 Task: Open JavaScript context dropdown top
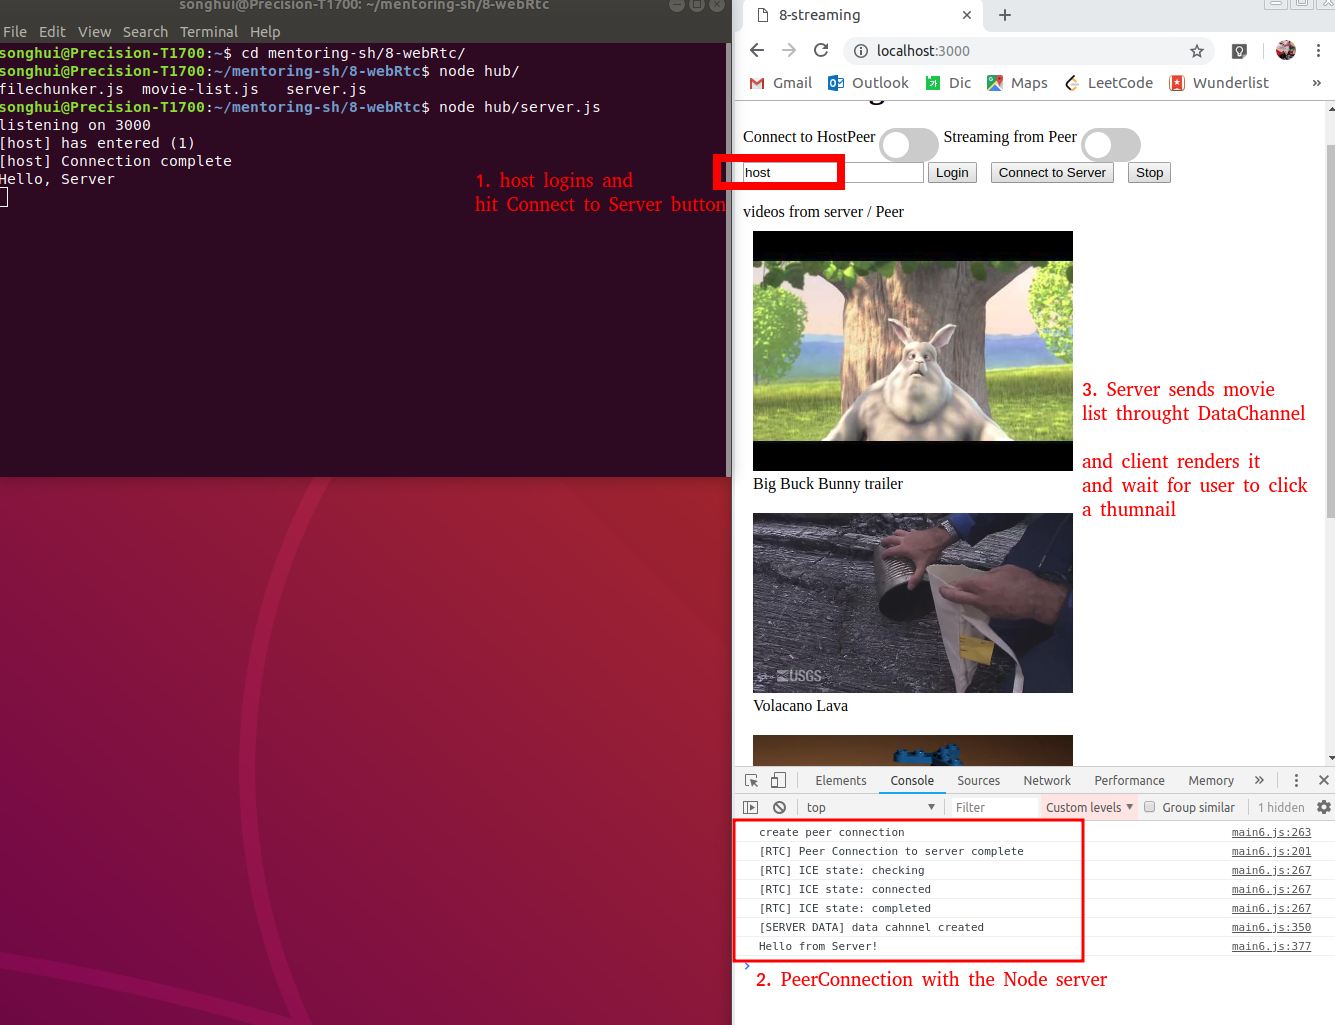pos(869,807)
